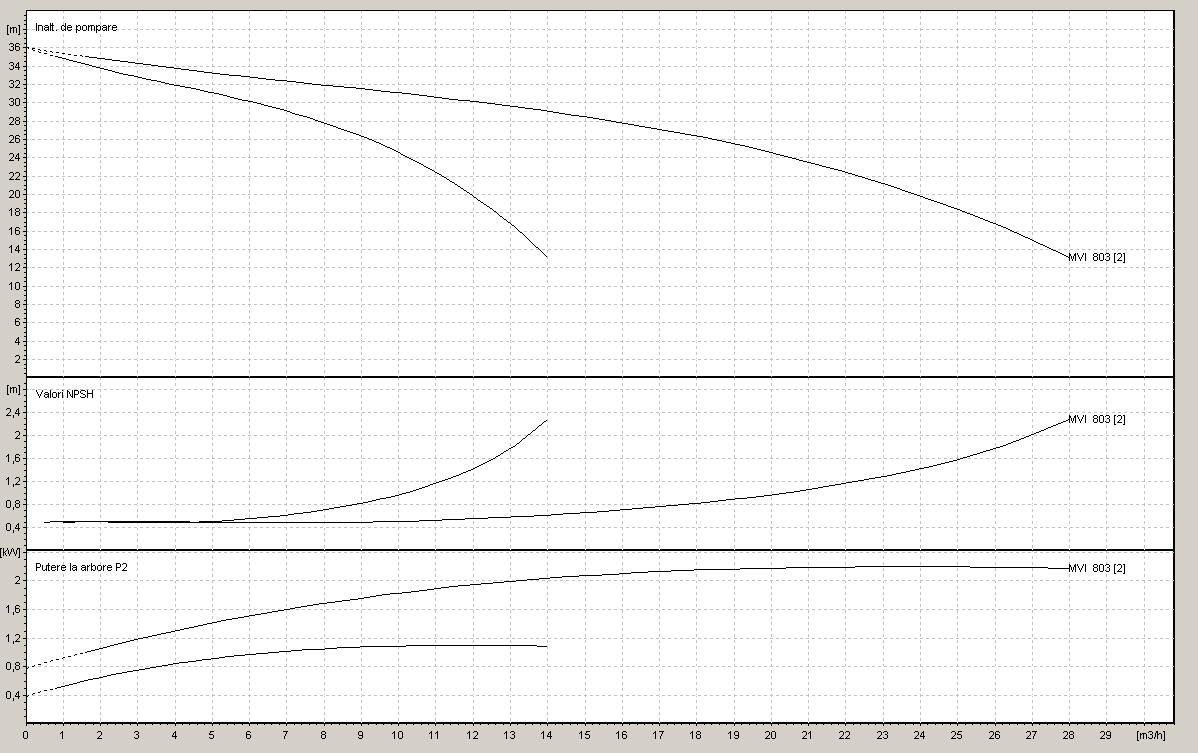Select flow axis tick value 28
Viewport: 1198px width, 753px height.
[1068, 735]
